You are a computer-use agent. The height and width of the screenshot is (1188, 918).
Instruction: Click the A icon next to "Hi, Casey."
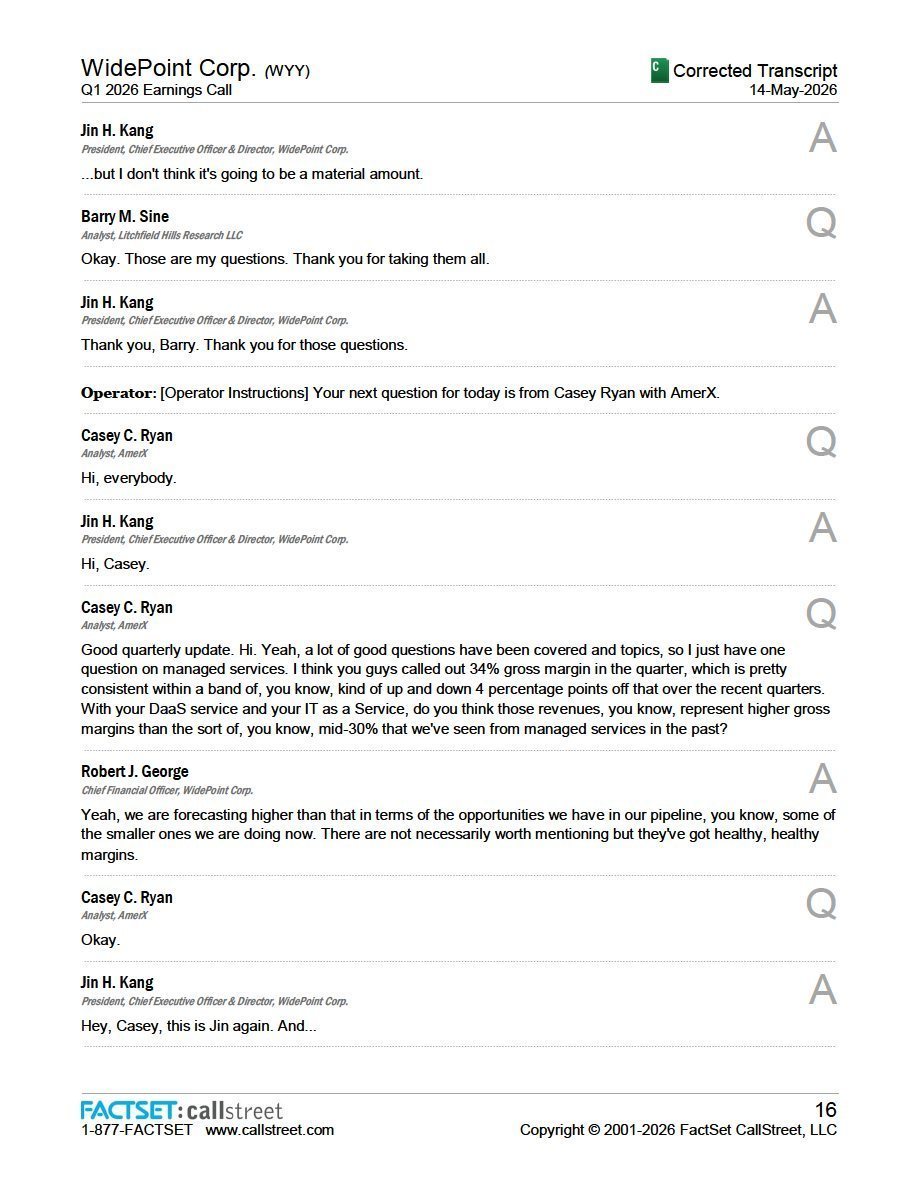tap(823, 528)
